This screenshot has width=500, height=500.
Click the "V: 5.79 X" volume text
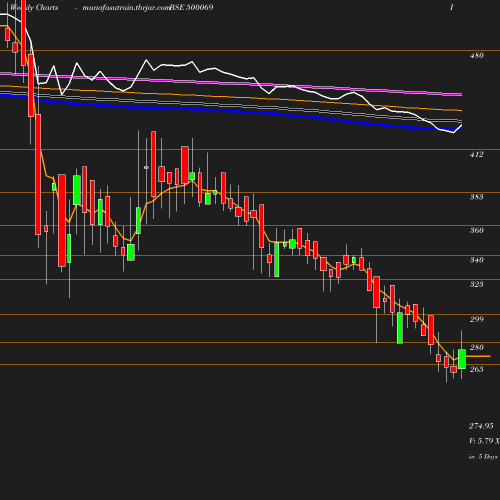[x=484, y=441]
